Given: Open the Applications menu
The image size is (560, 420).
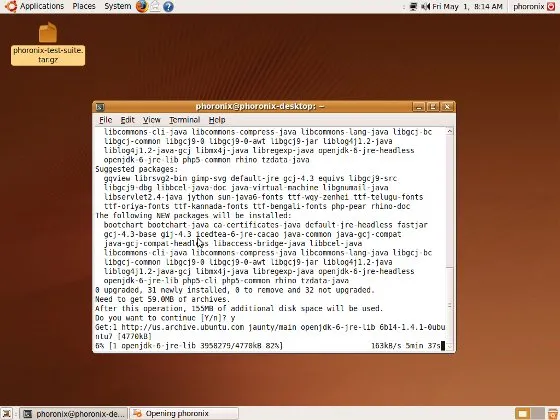Looking at the screenshot, I should pyautogui.click(x=42, y=6).
